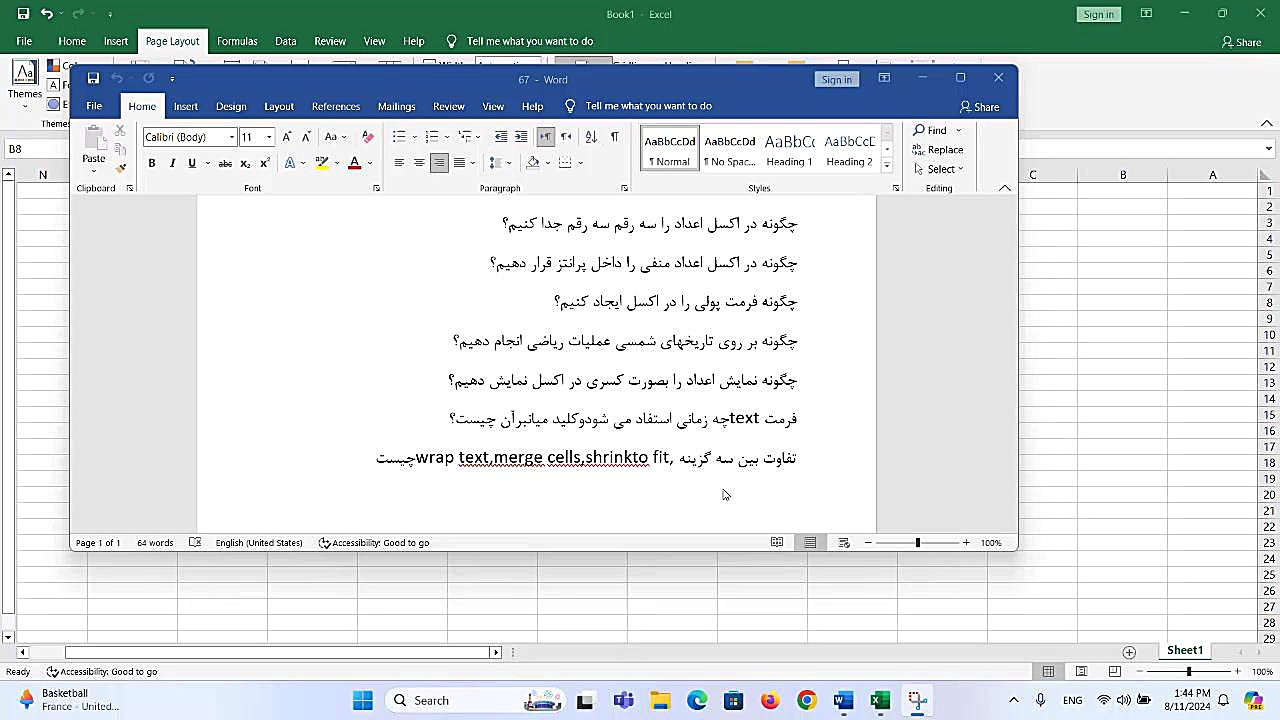Expand the Paste options arrow

(94, 171)
